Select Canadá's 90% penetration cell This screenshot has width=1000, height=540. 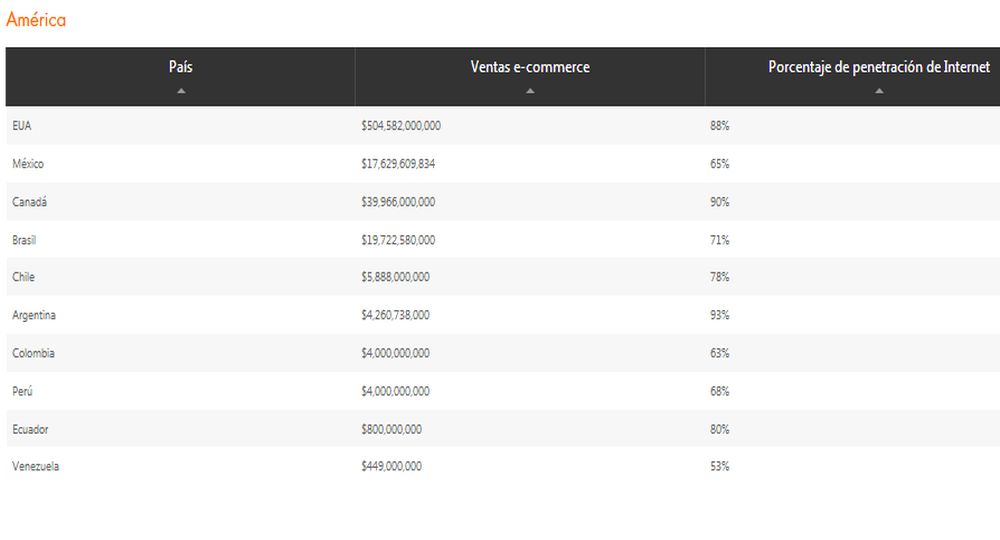pos(719,202)
